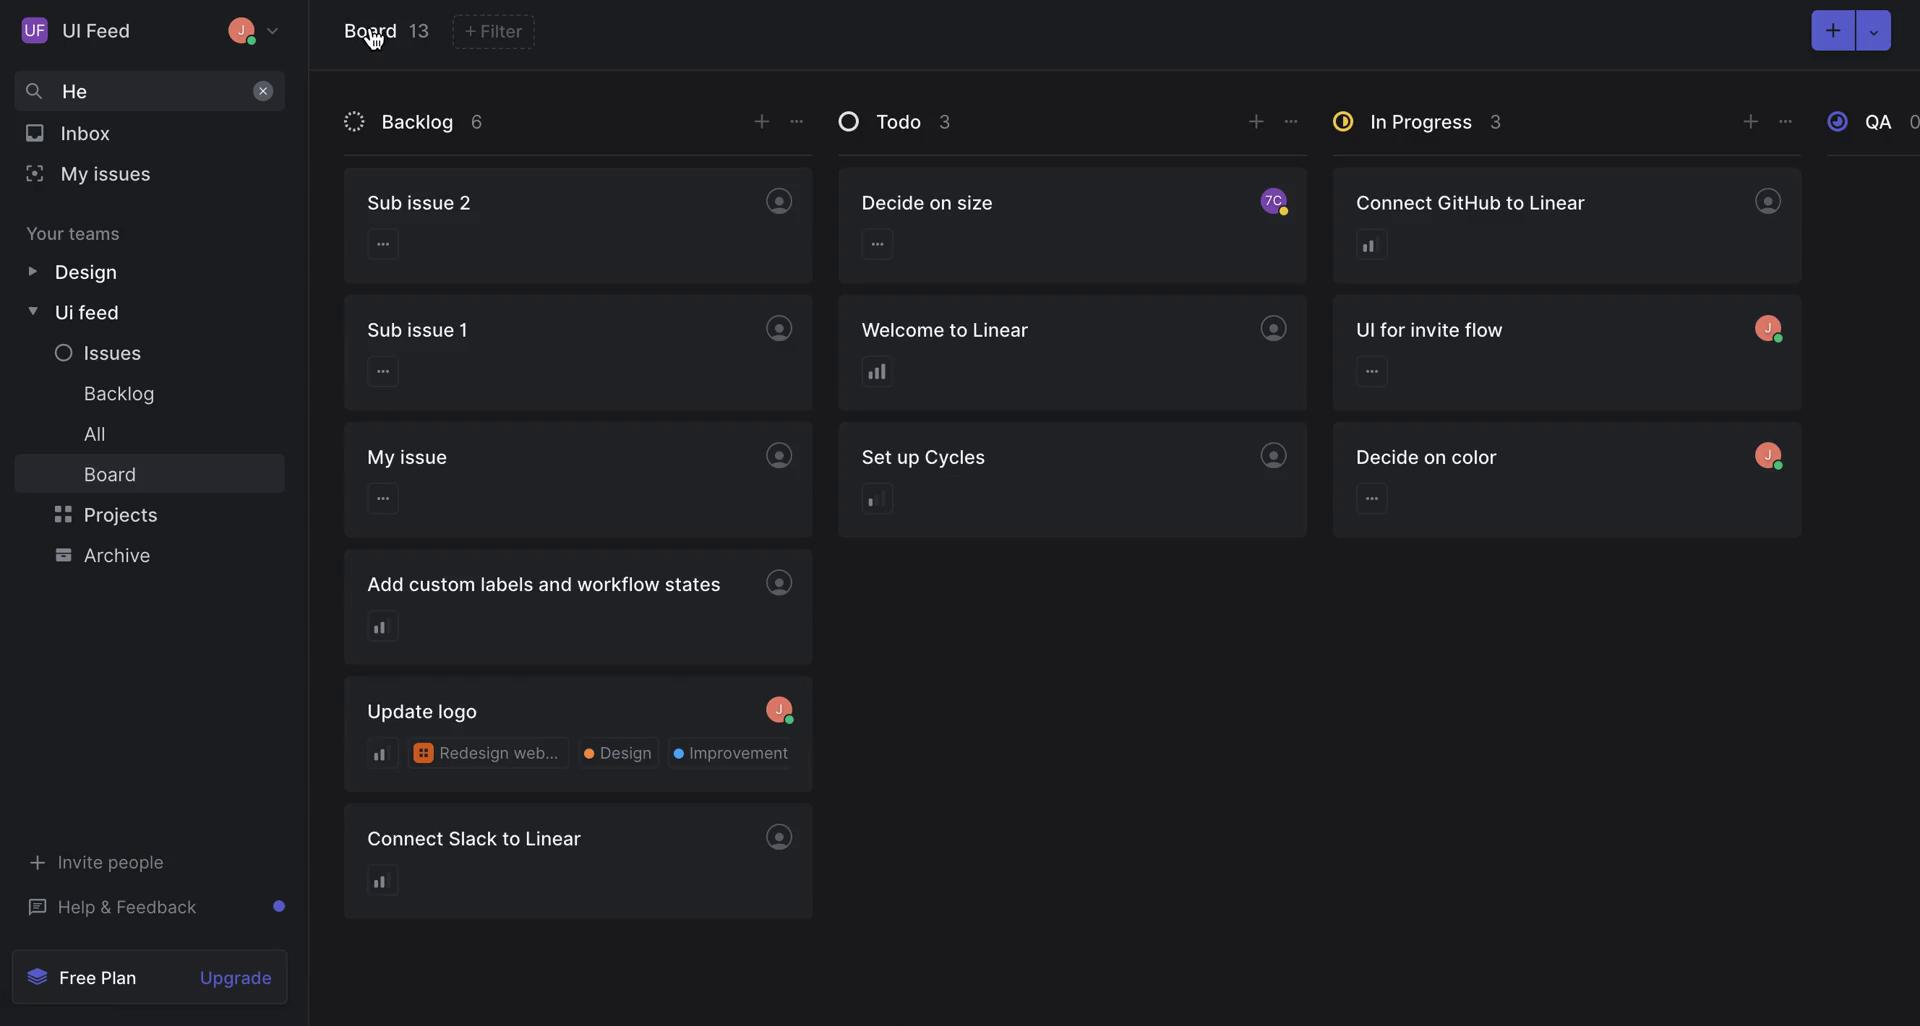Click the Improvement label on Update logo
The height and width of the screenshot is (1026, 1920).
[731, 753]
